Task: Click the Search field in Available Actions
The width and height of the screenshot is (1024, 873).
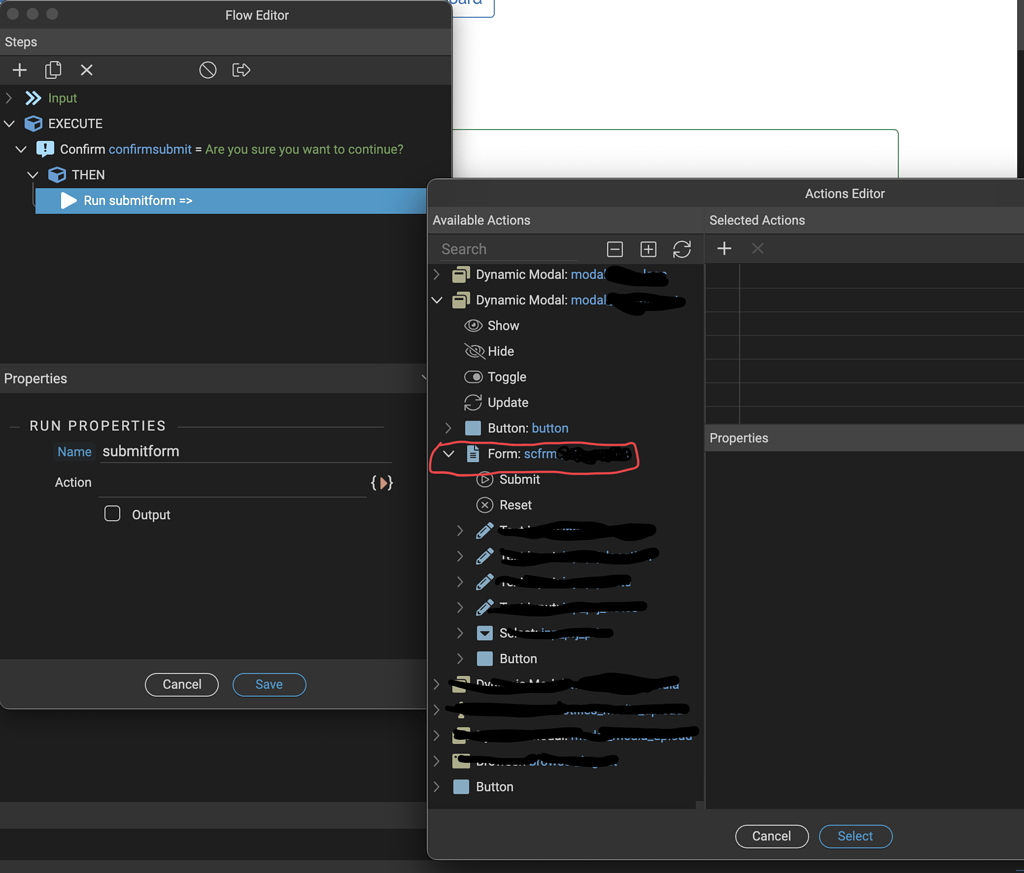Action: pyautogui.click(x=520, y=248)
